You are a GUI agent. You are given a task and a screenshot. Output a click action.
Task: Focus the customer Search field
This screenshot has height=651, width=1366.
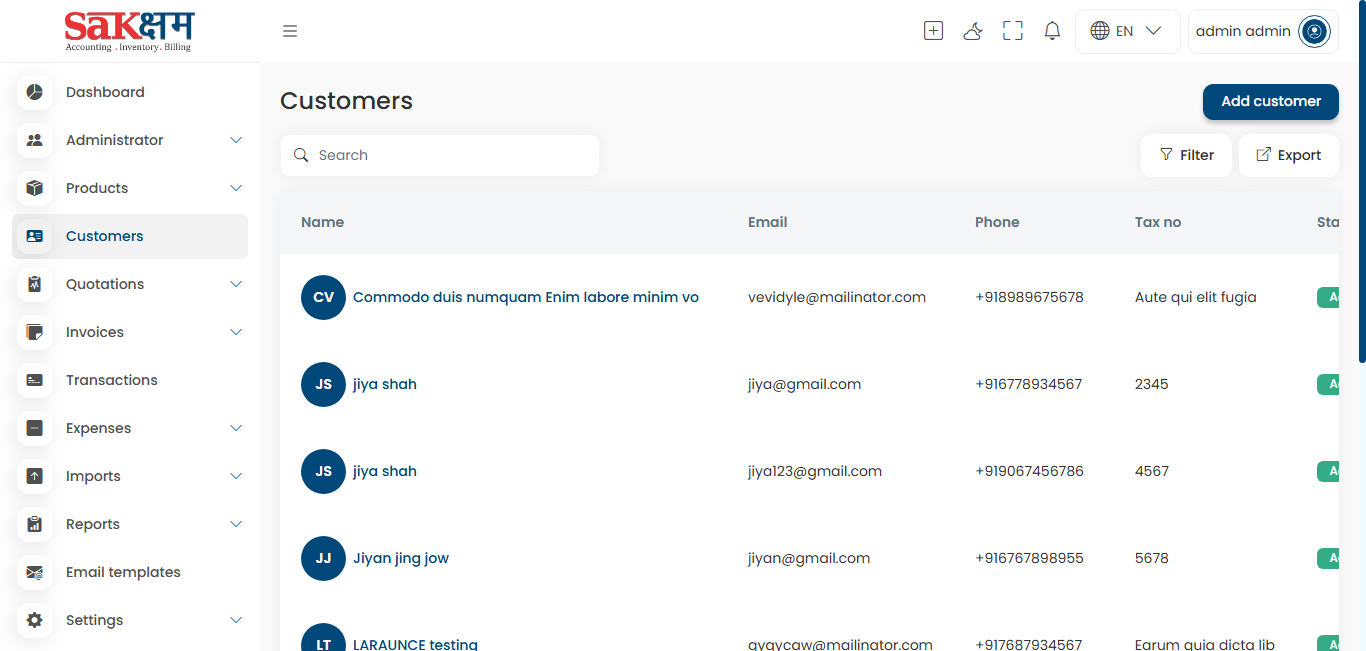click(x=450, y=155)
